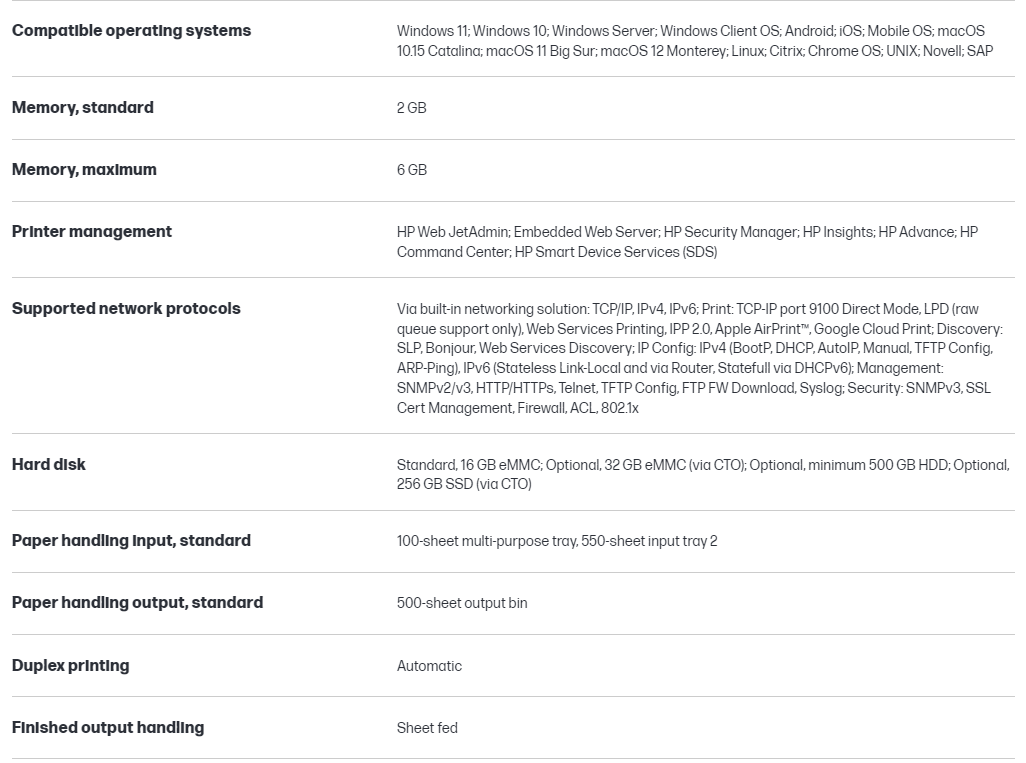Click the "Hard disk" row label
This screenshot has width=1026, height=763.
[49, 465]
